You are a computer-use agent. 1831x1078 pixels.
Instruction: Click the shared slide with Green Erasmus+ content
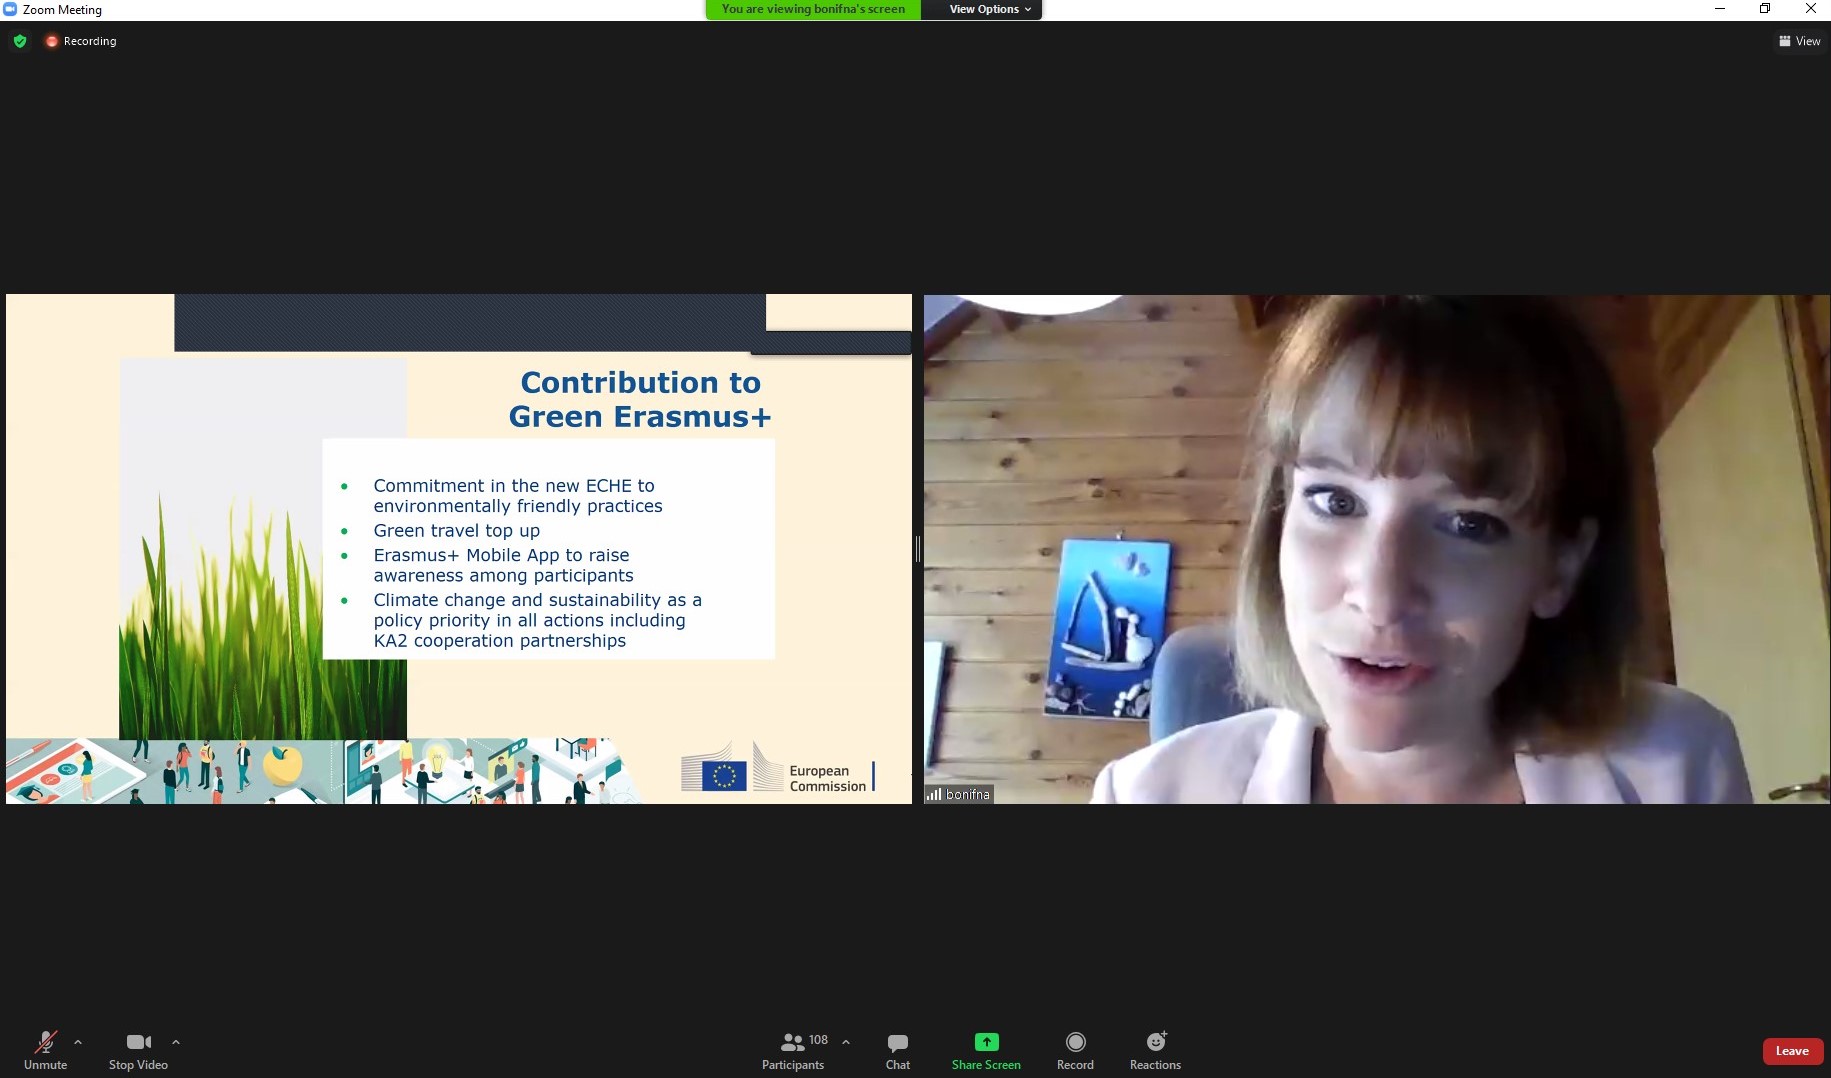tap(459, 549)
